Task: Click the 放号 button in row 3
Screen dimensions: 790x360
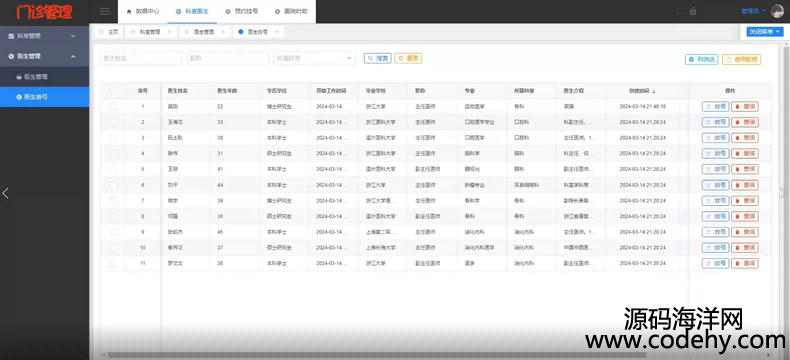Action: click(715, 137)
